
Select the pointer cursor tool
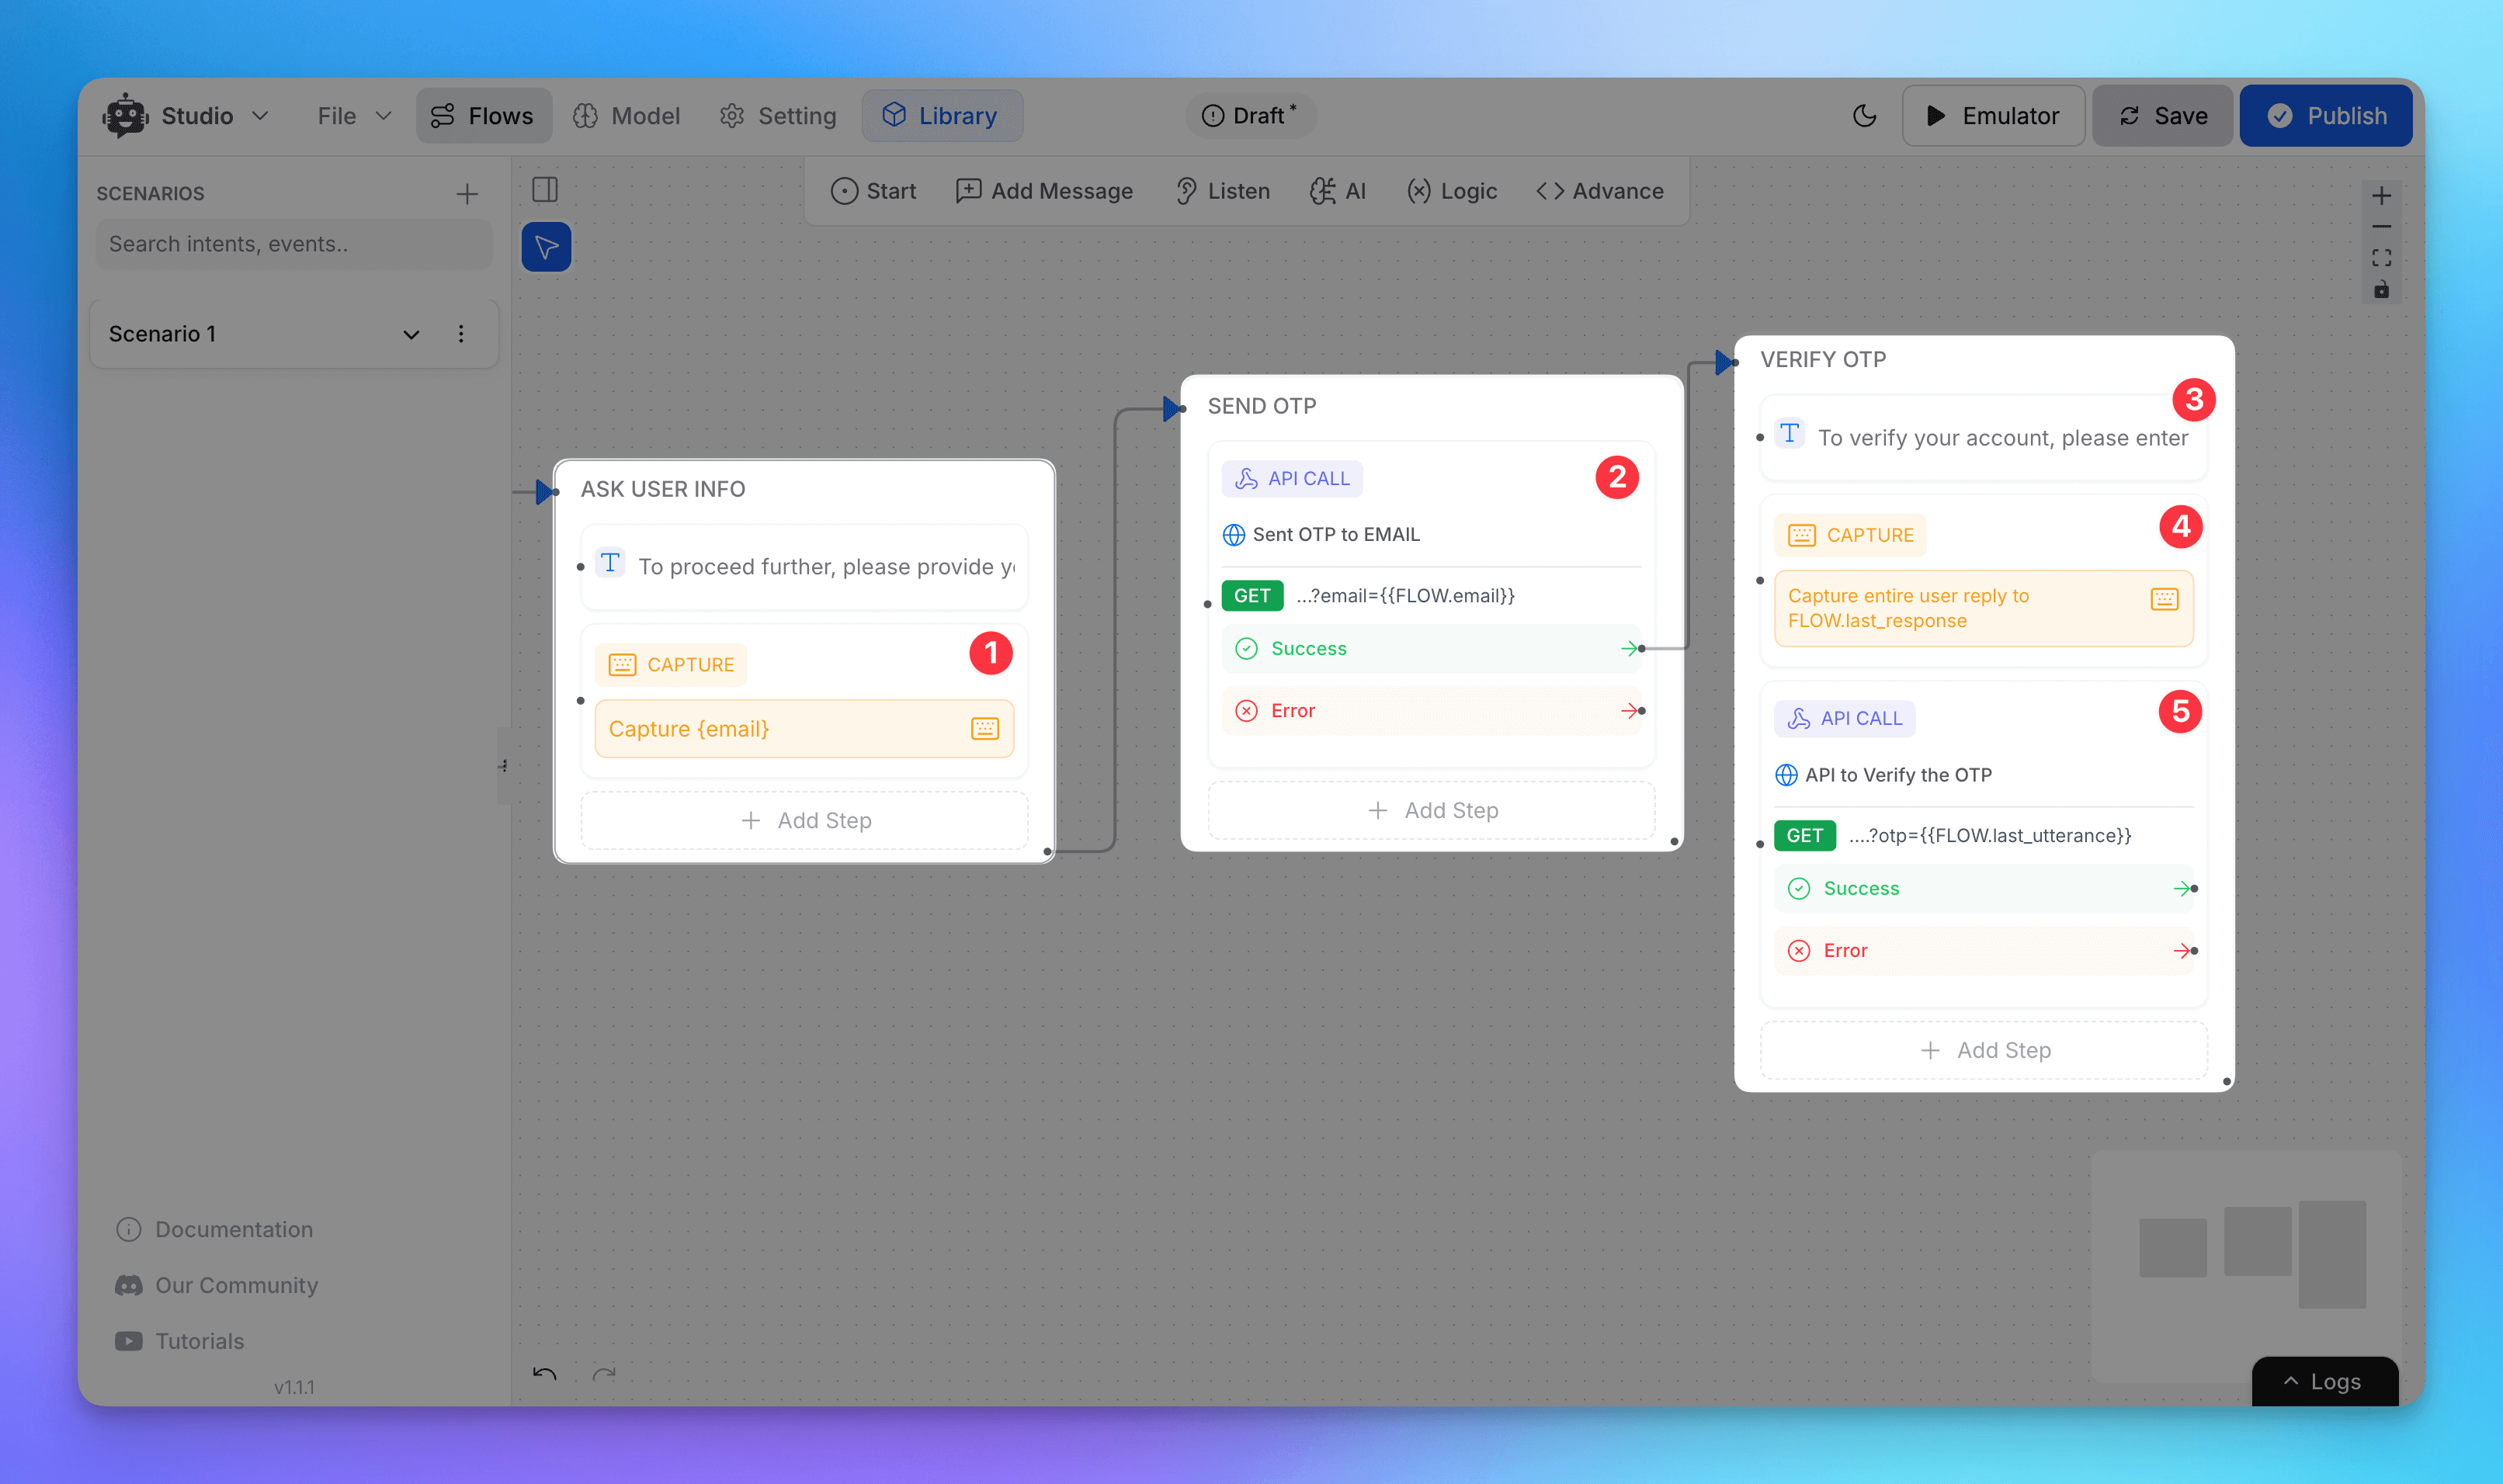pos(546,247)
